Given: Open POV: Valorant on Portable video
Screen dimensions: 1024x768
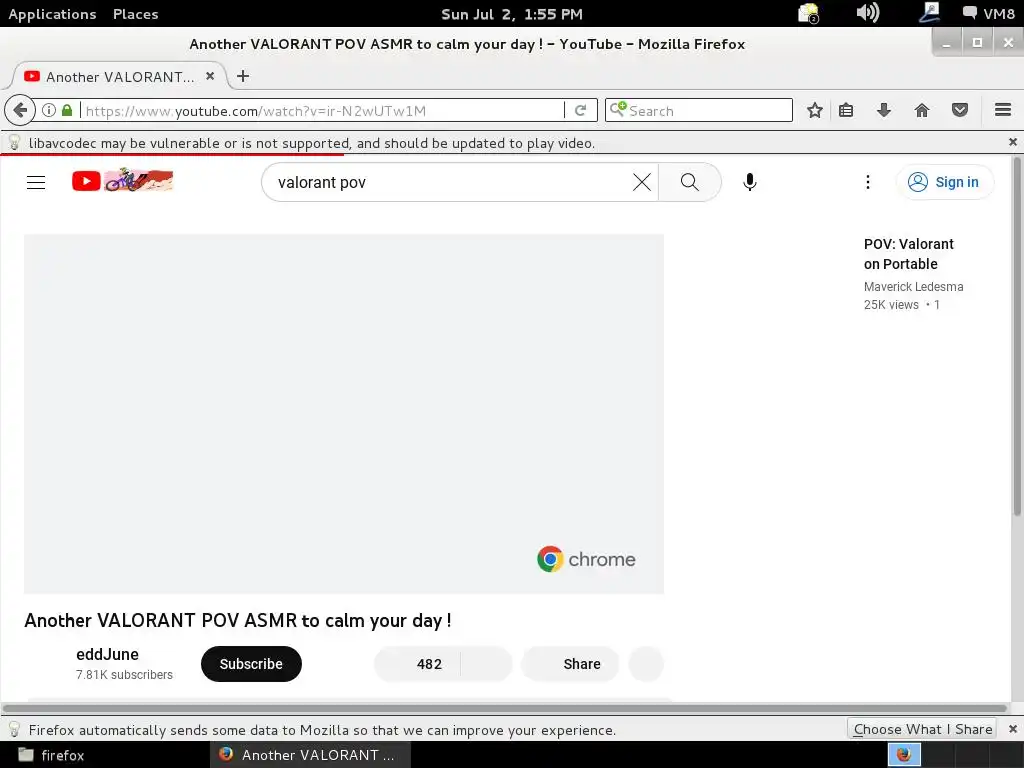Looking at the screenshot, I should pyautogui.click(x=909, y=254).
